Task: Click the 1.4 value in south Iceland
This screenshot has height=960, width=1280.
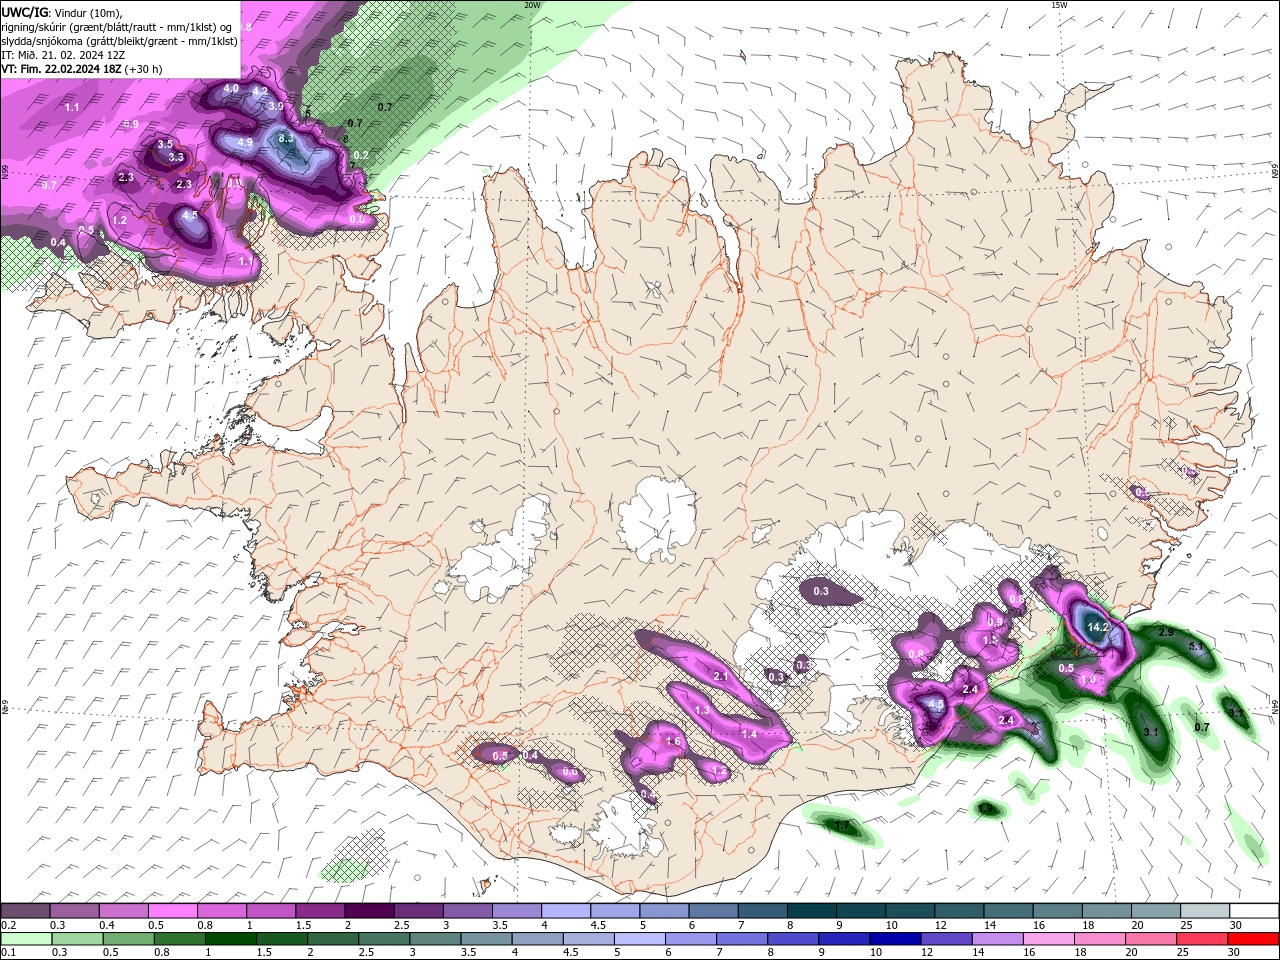Action: (x=749, y=734)
